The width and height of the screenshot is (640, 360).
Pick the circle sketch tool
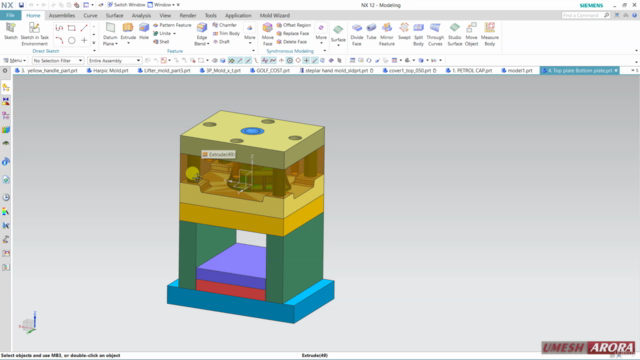pos(71,40)
